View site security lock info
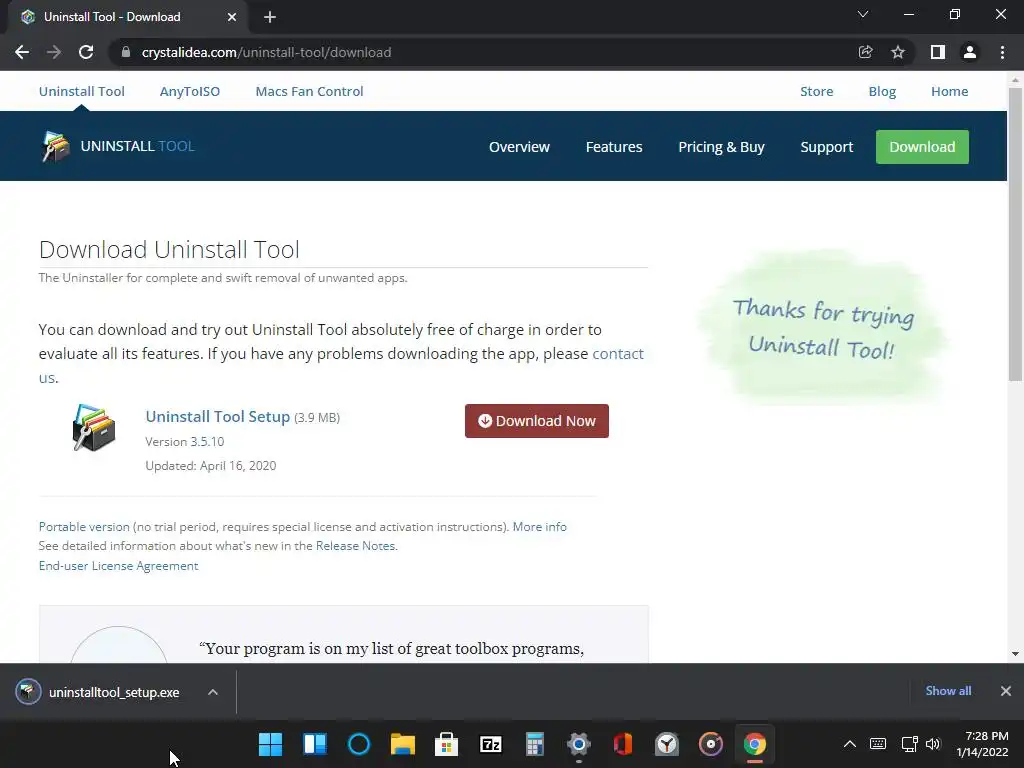The width and height of the screenshot is (1024, 768). point(126,52)
